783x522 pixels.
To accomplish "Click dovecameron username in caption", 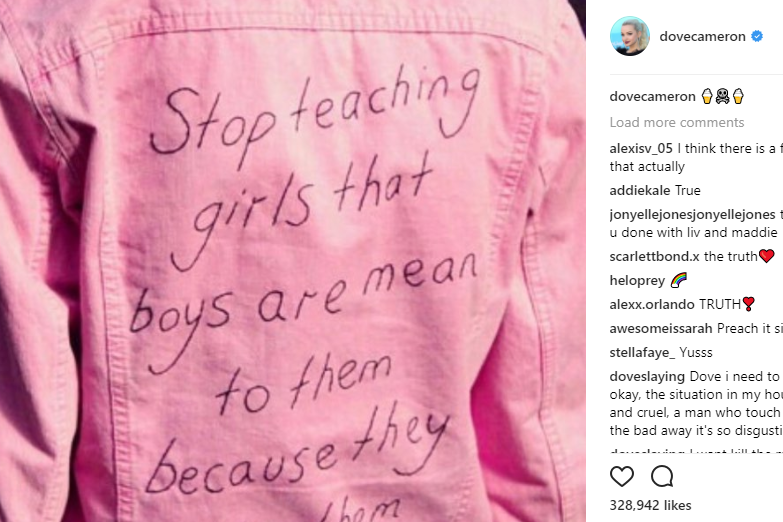I will [x=652, y=96].
